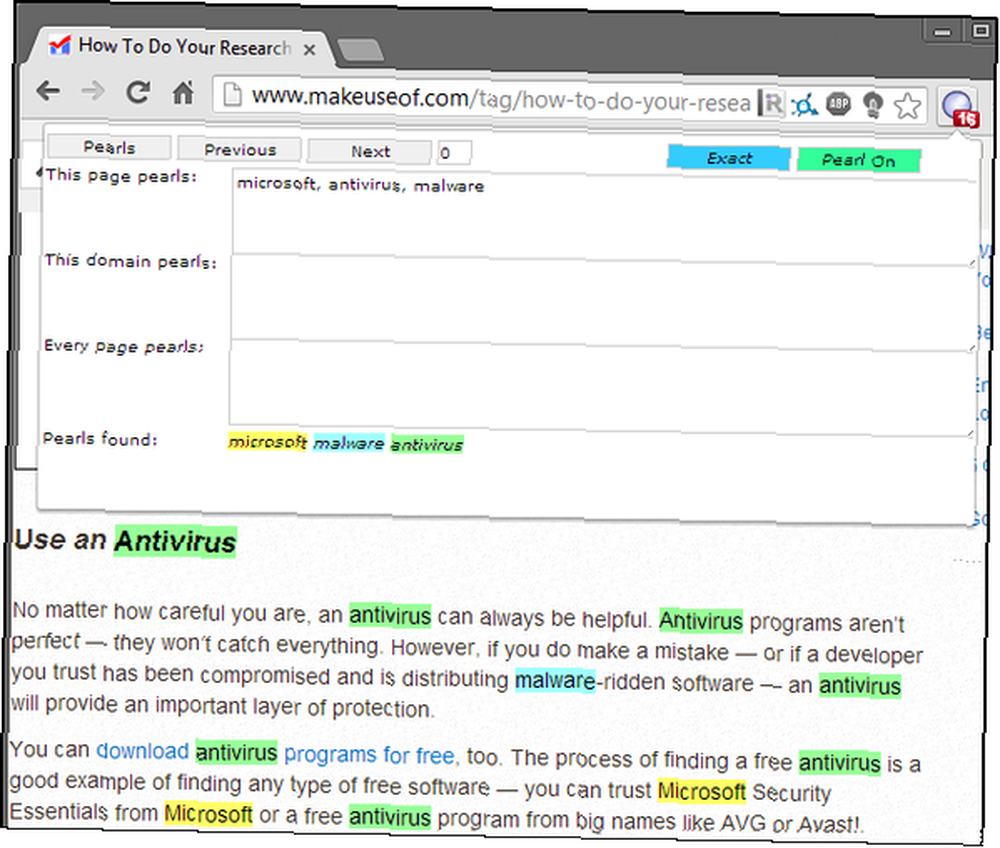Toggle the Pearl On button

click(858, 160)
